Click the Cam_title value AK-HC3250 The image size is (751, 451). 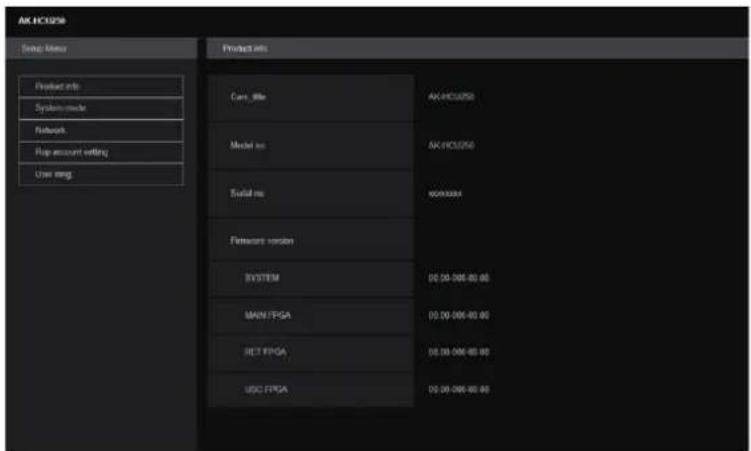451,97
